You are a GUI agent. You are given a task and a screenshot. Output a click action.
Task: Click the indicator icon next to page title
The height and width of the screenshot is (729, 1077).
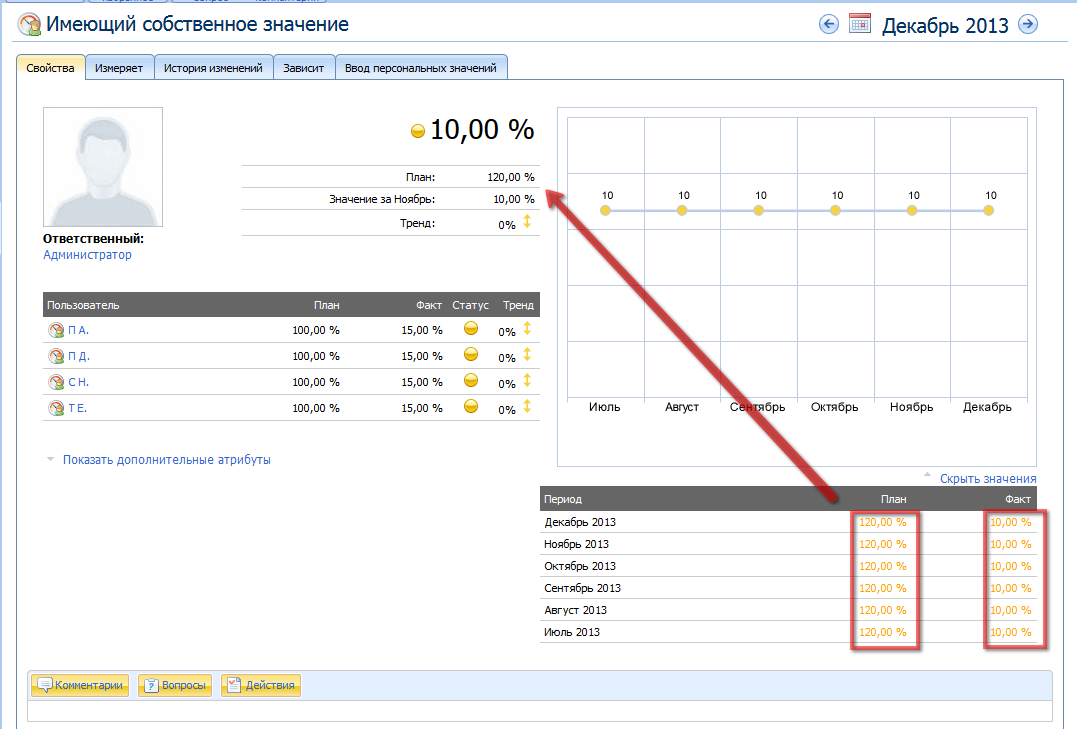30,25
